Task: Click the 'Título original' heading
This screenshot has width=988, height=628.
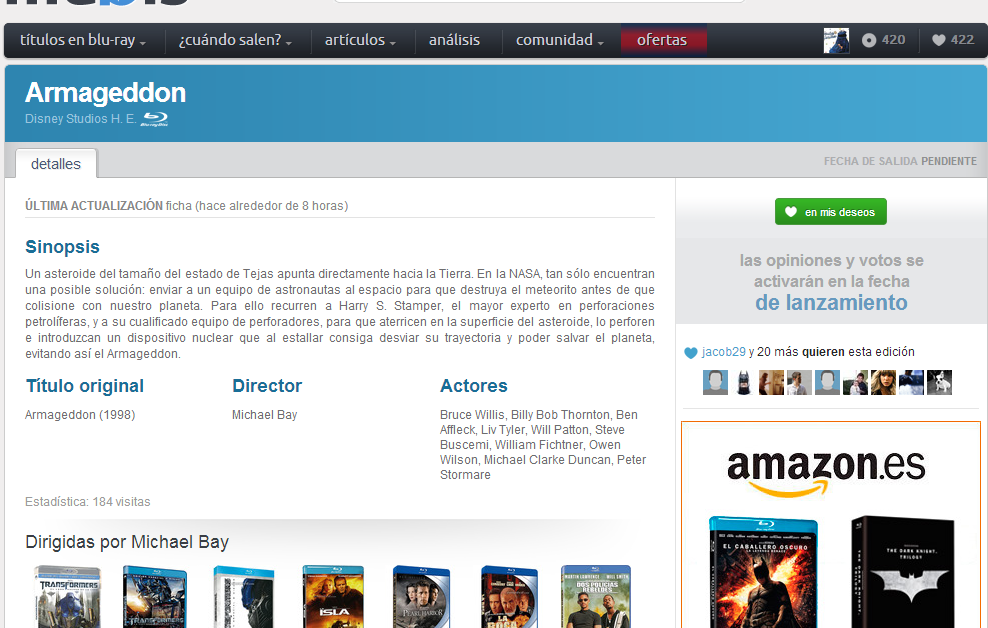Action: [x=84, y=386]
